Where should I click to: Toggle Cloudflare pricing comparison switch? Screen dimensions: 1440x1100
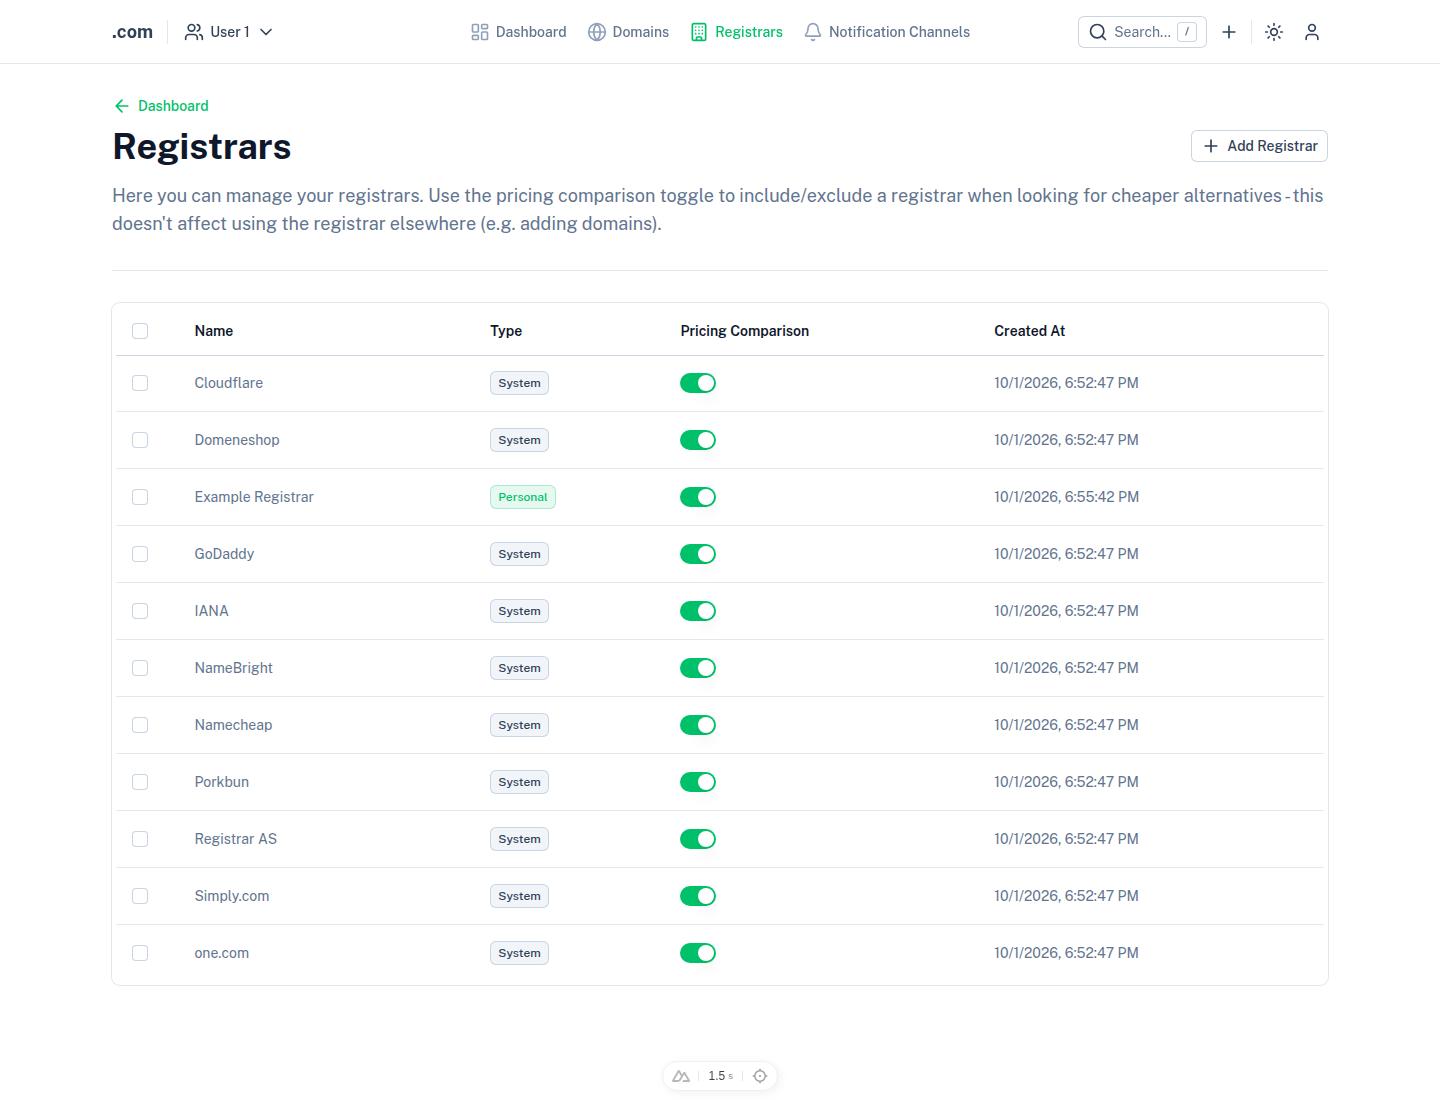[x=698, y=383]
